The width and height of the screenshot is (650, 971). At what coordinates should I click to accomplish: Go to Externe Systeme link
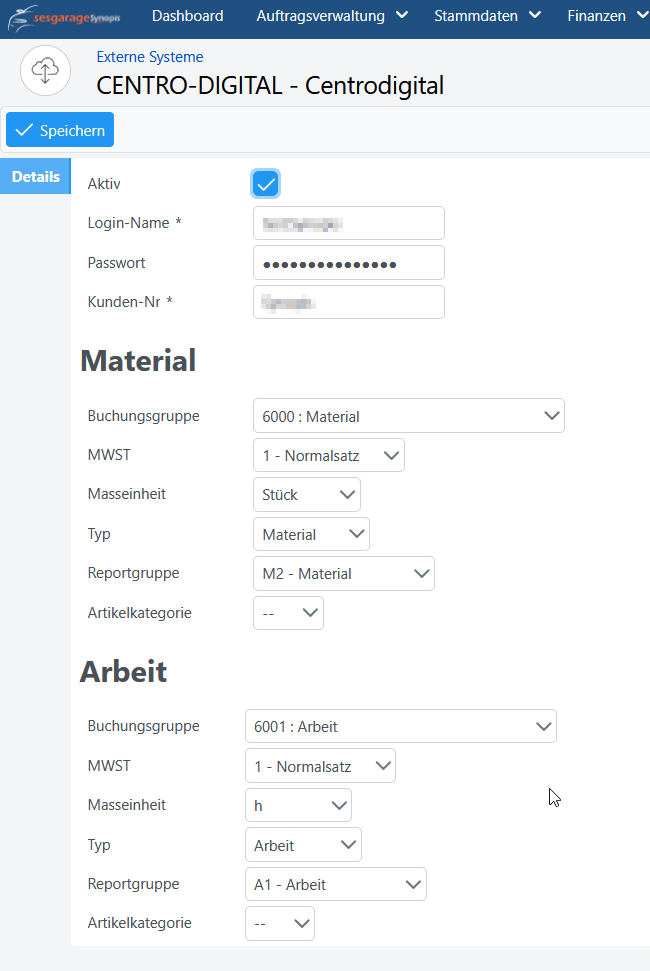tap(150, 57)
